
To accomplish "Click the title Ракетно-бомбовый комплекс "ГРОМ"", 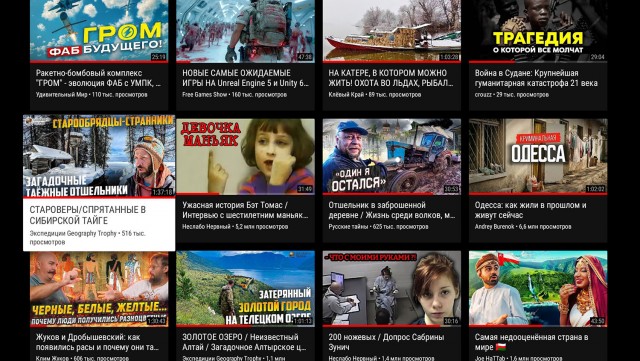I will pos(98,78).
